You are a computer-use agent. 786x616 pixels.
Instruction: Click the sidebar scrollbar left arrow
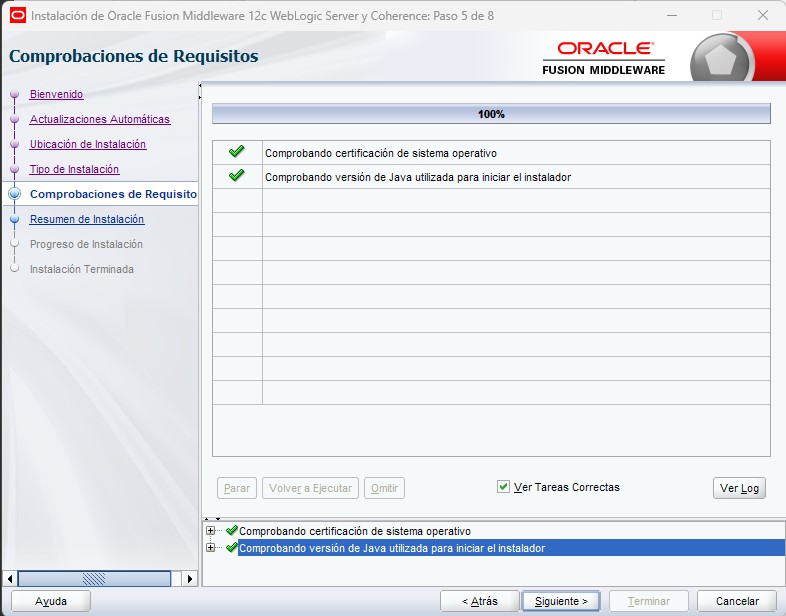(10, 579)
